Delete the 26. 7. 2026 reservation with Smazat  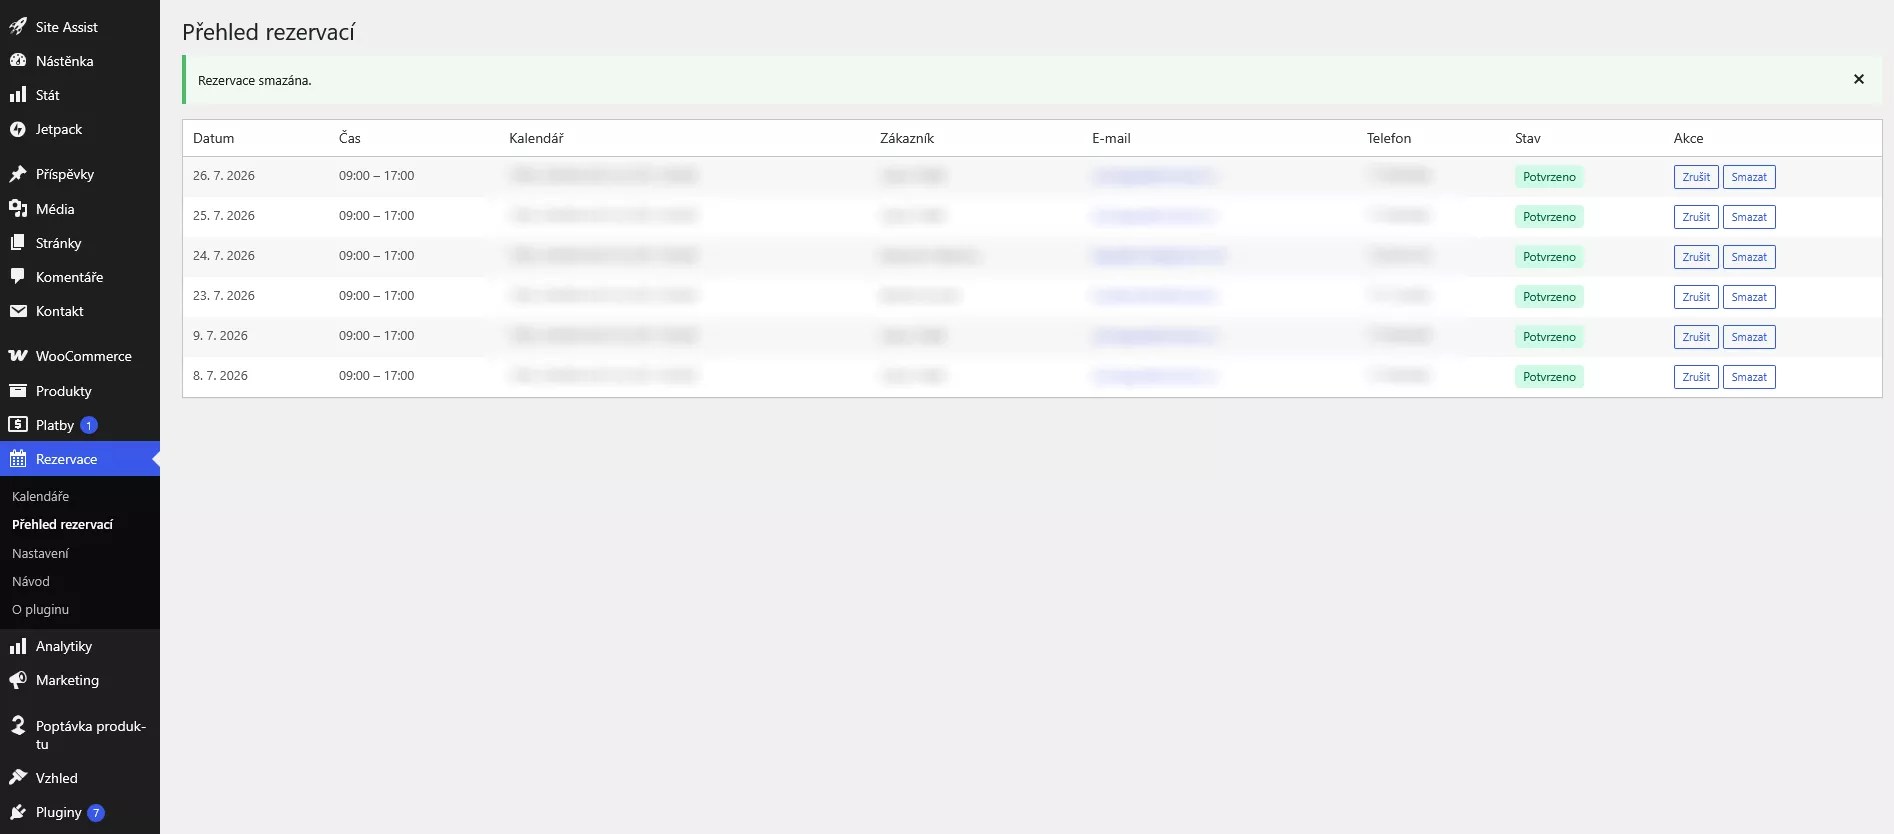coord(1749,177)
